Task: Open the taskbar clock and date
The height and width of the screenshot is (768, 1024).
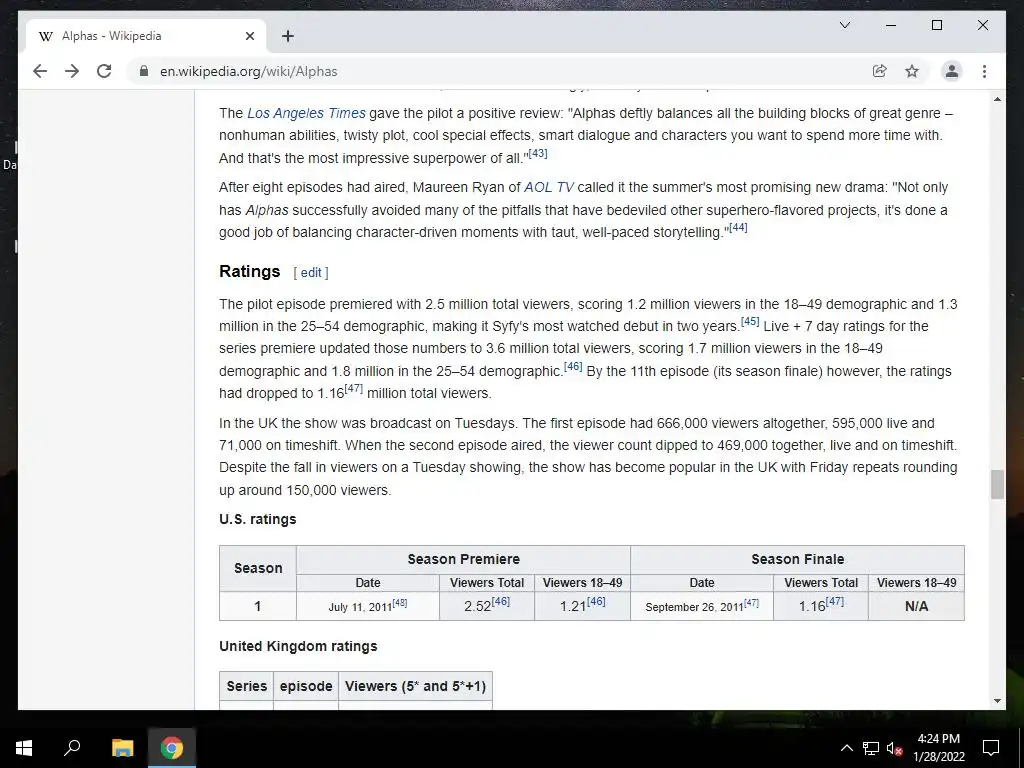Action: (938, 748)
